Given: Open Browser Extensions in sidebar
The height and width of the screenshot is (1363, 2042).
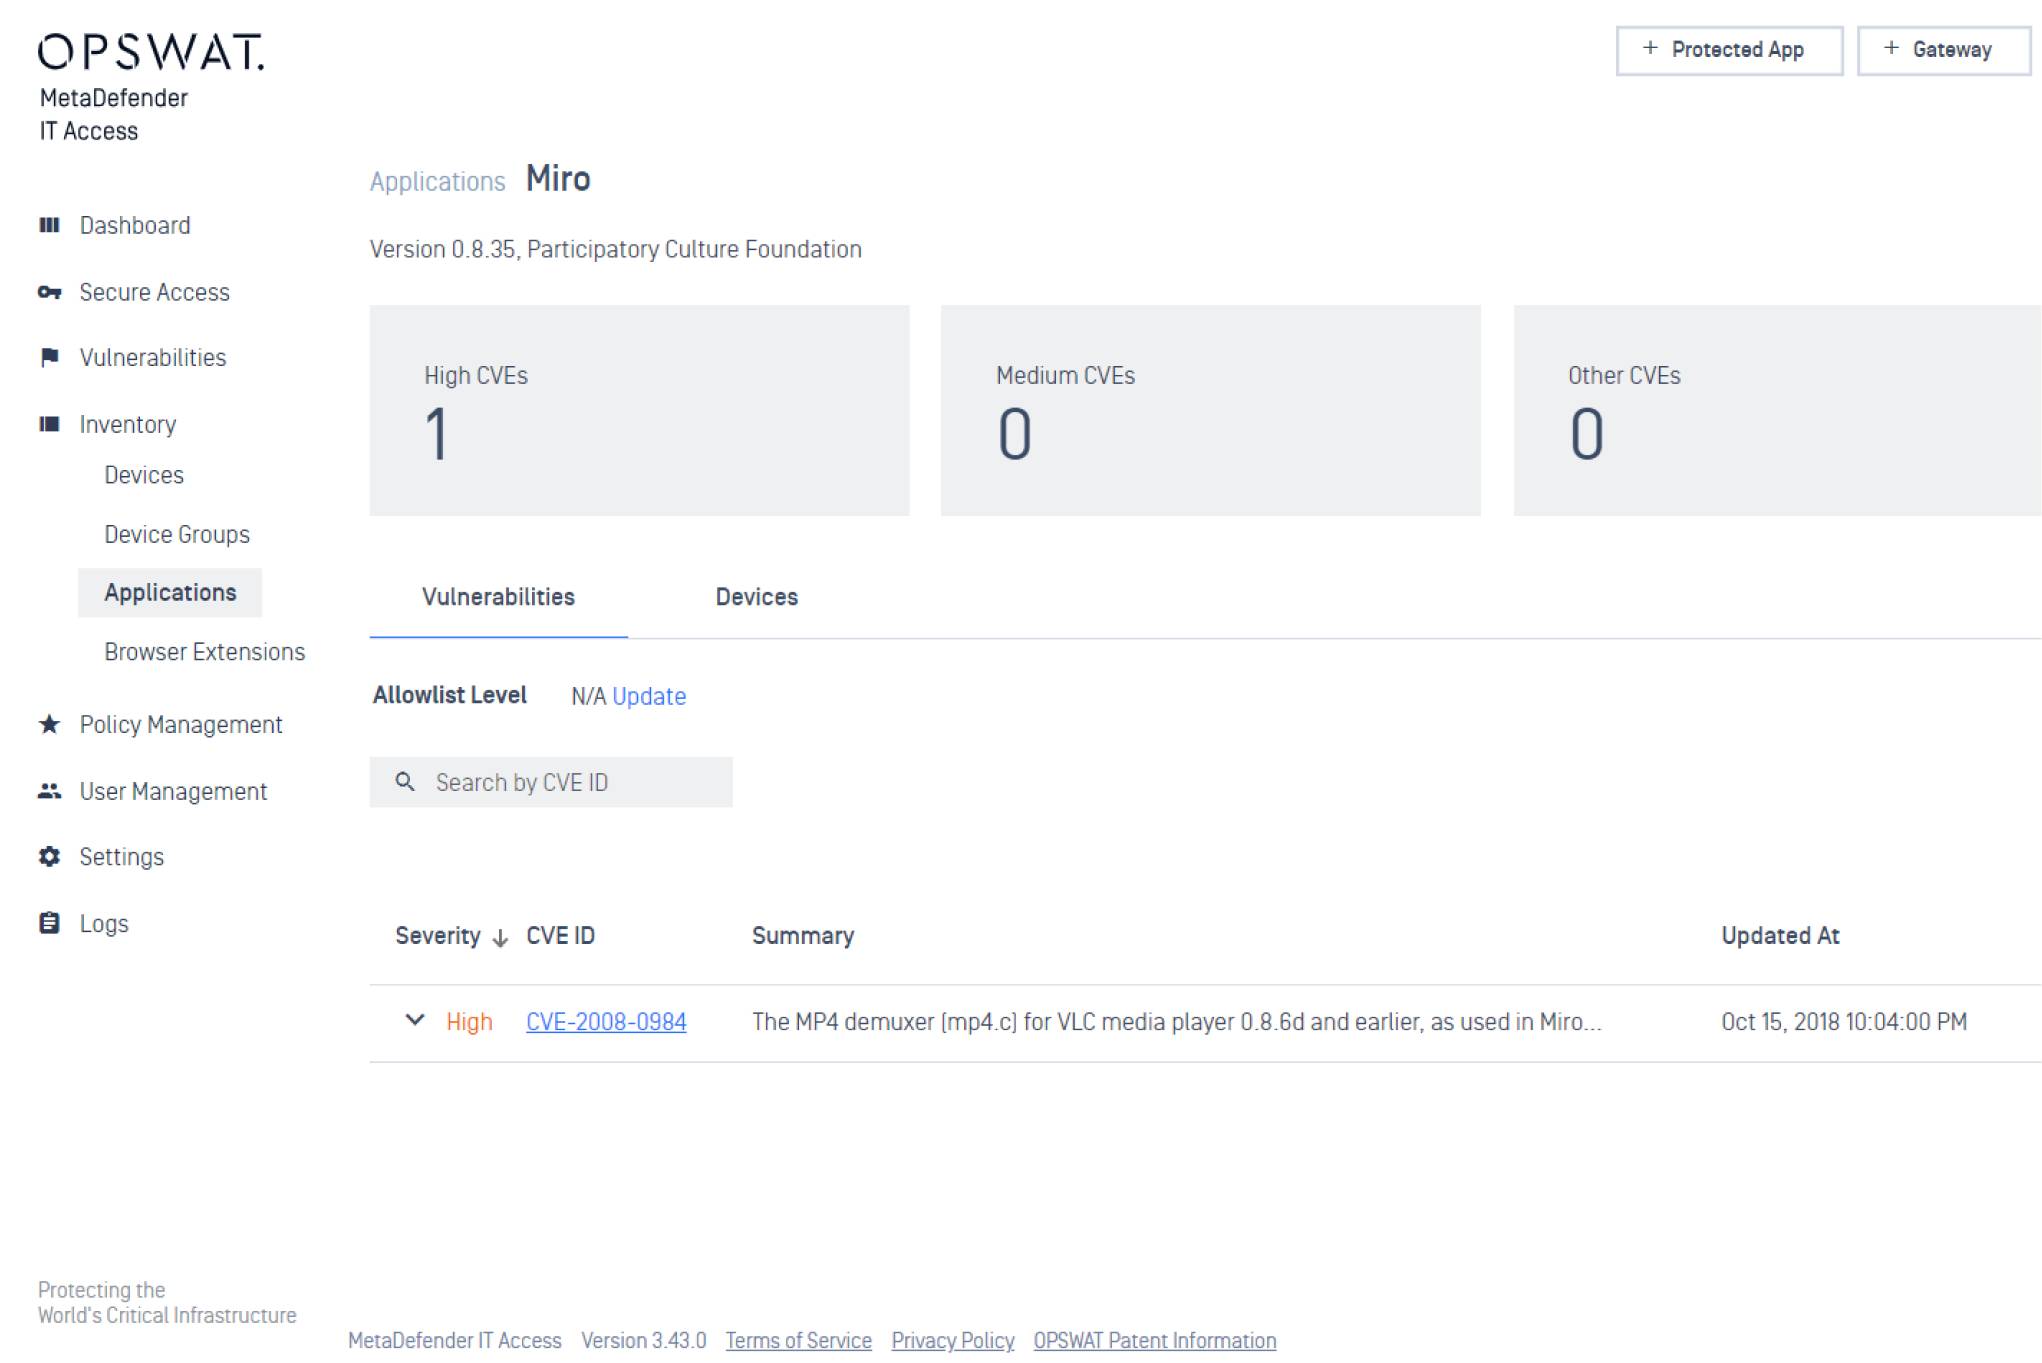Looking at the screenshot, I should pyautogui.click(x=204, y=652).
